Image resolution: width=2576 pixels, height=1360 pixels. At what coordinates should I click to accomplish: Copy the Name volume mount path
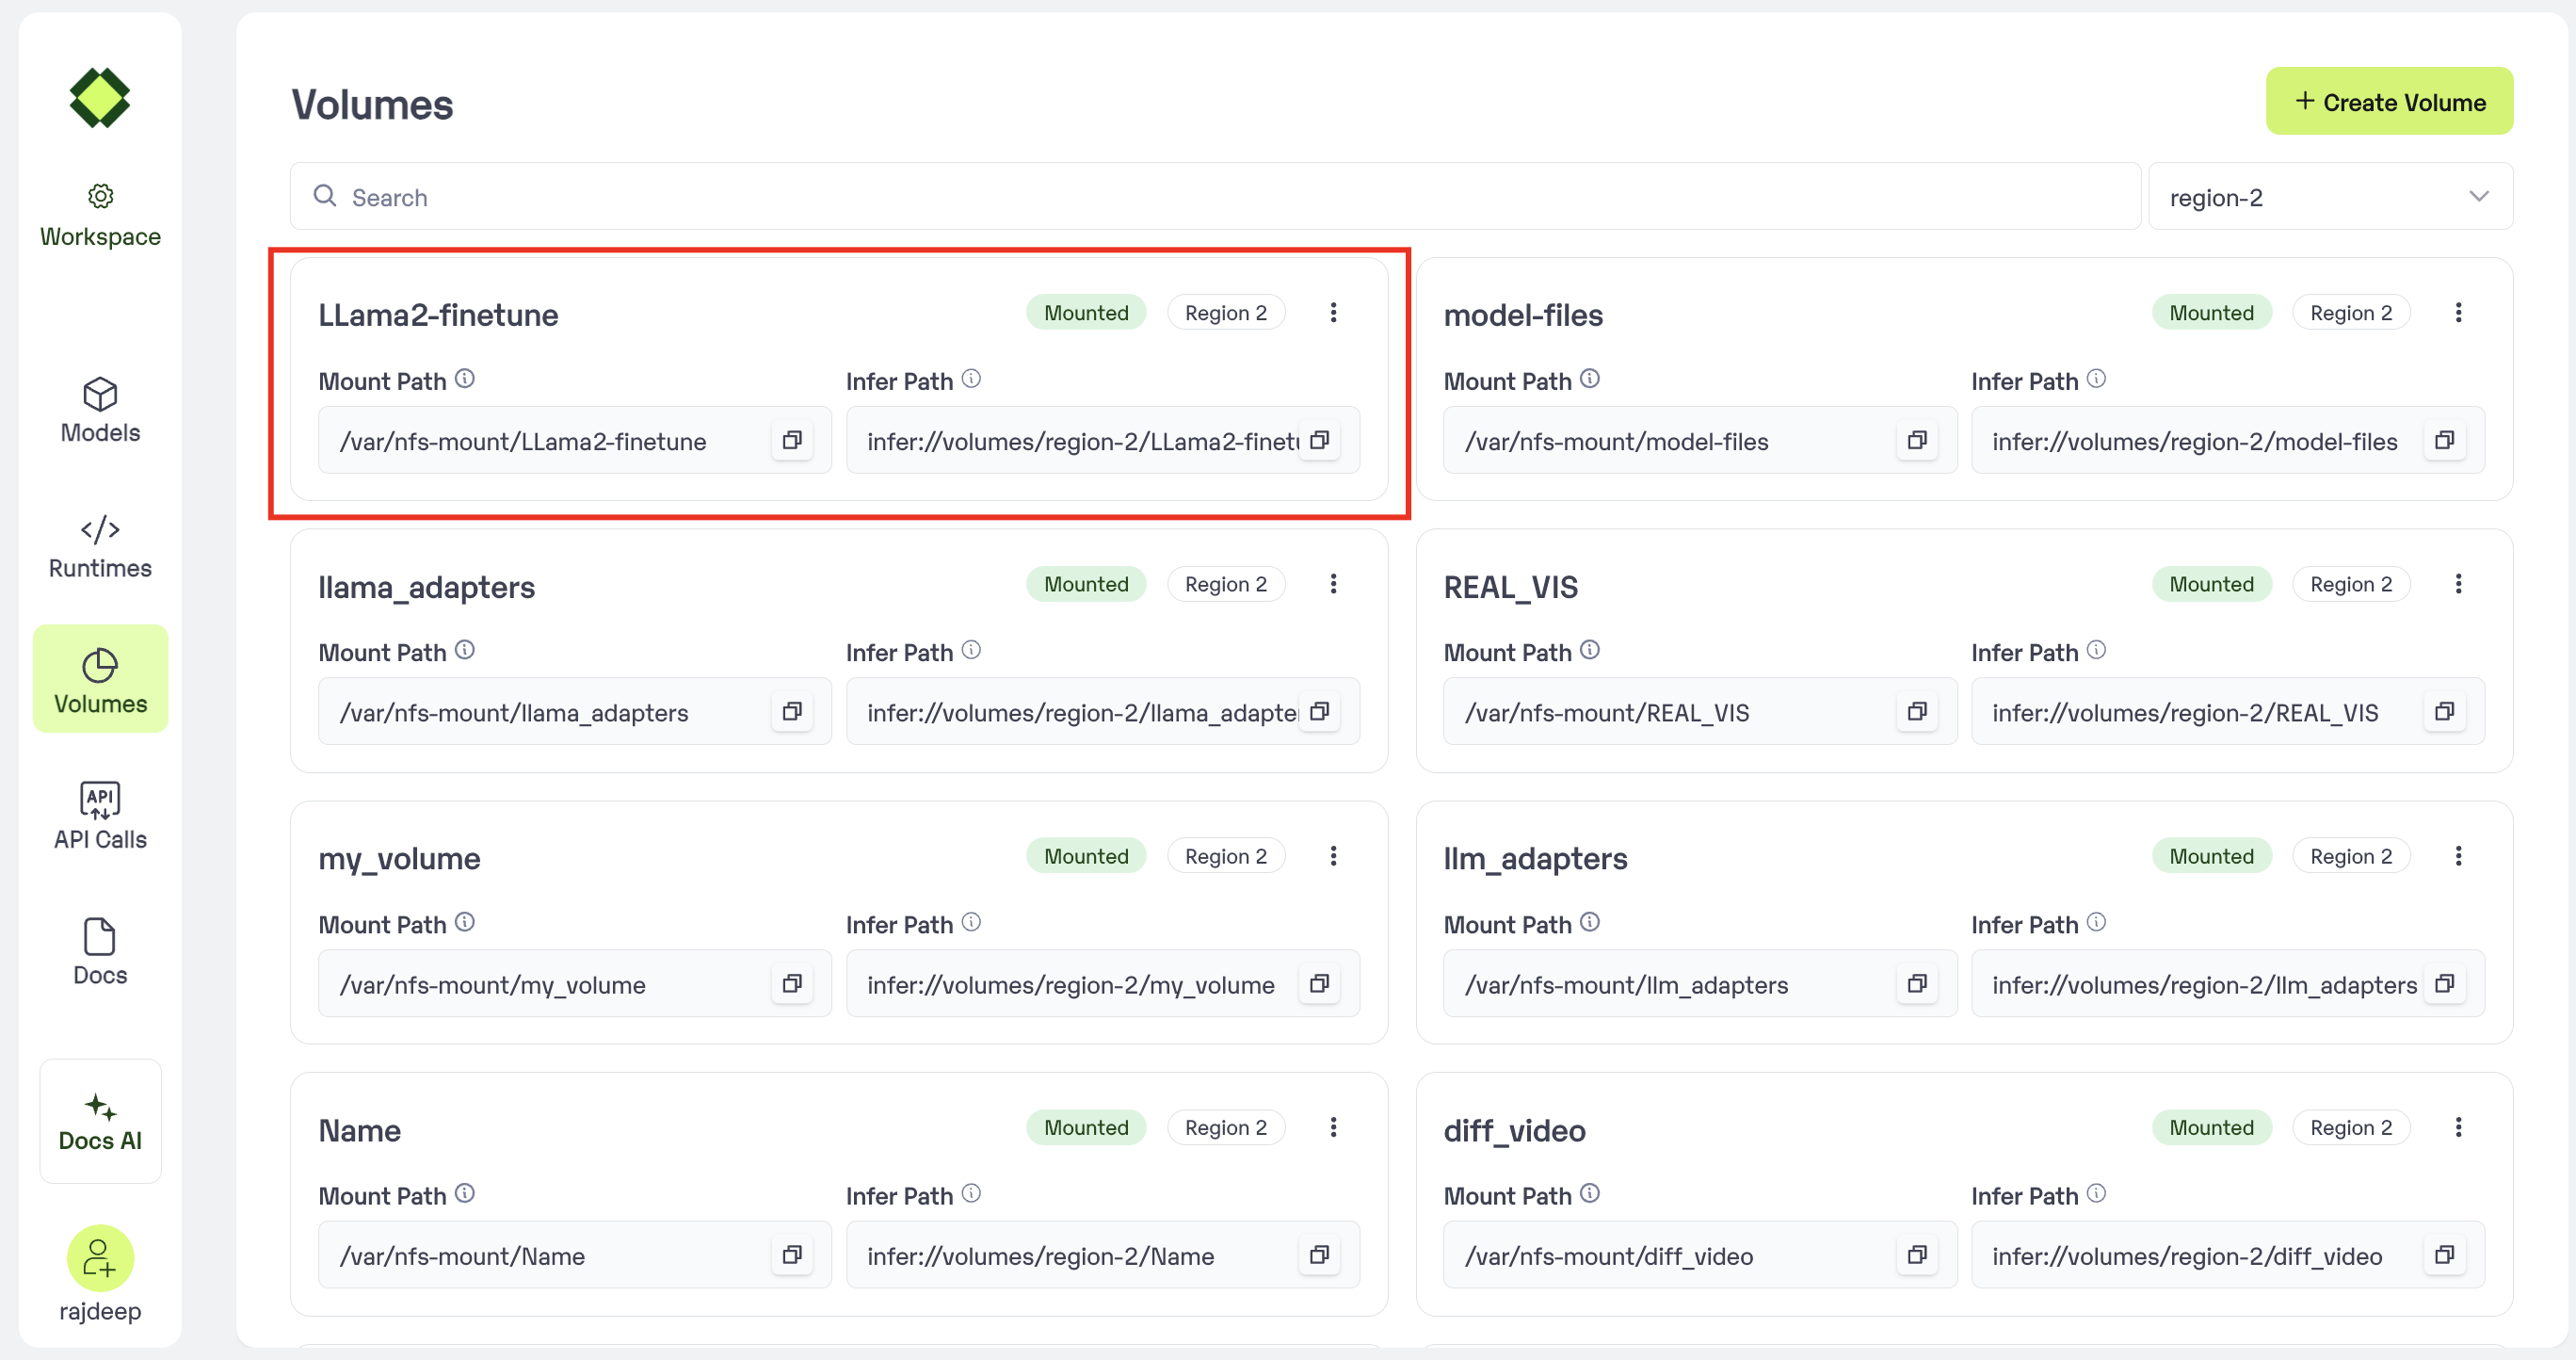point(791,1254)
